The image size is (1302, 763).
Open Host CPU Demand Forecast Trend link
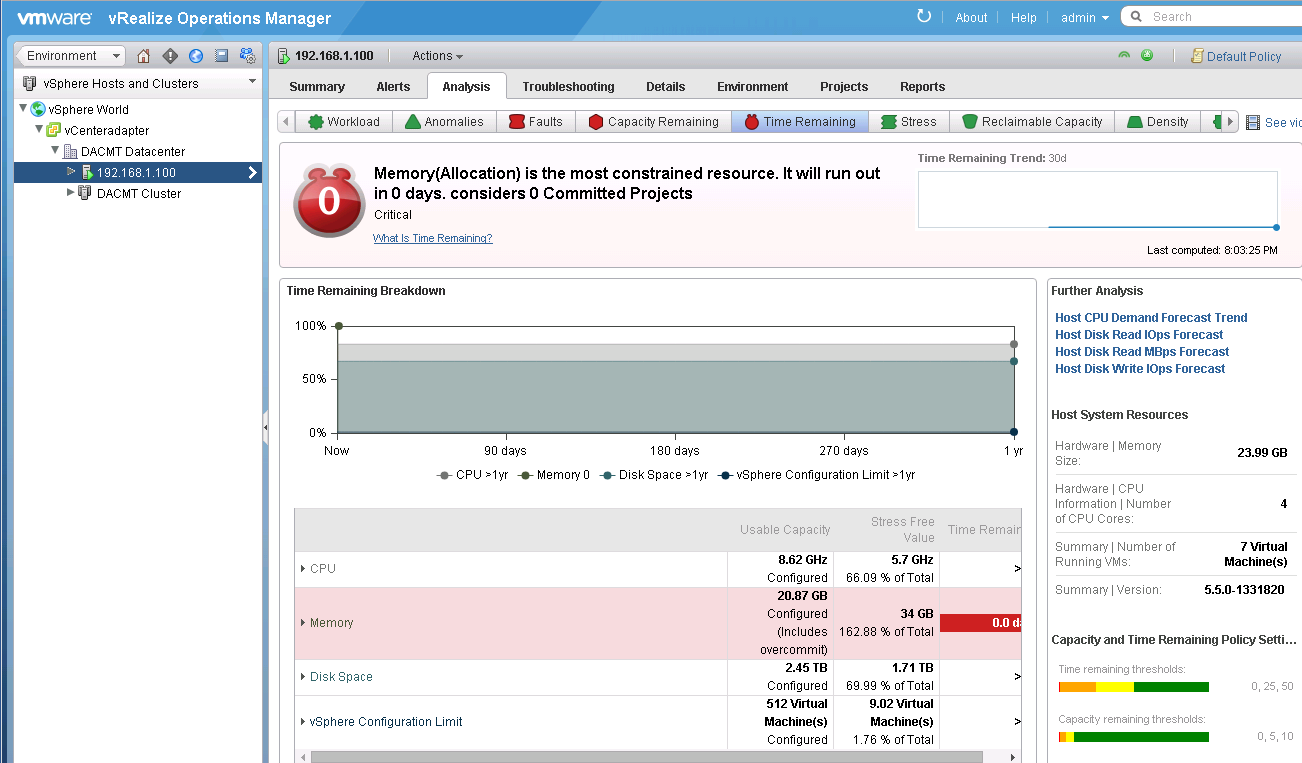[1151, 318]
